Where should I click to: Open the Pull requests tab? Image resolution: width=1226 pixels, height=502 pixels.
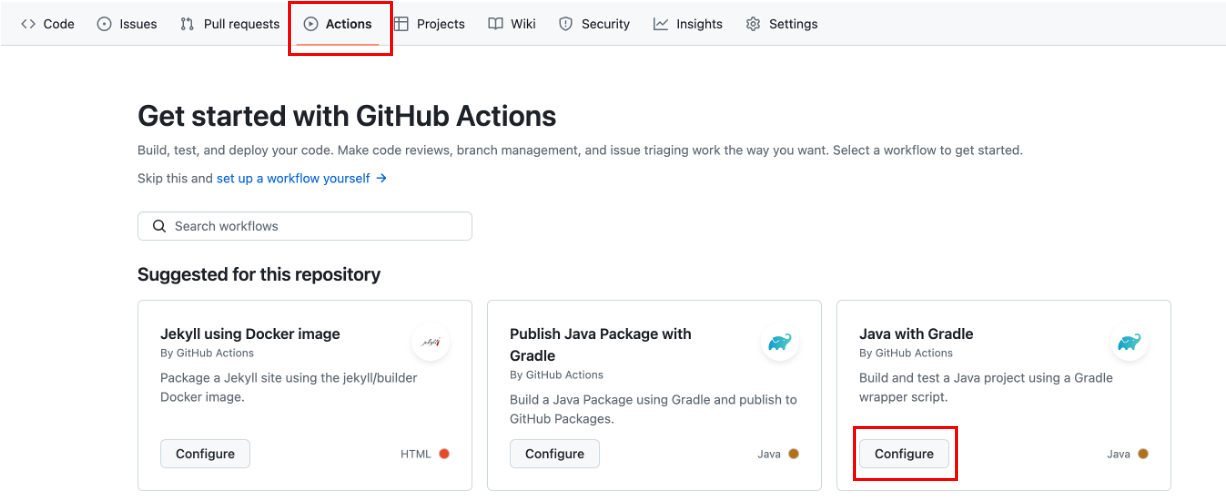[x=230, y=24]
